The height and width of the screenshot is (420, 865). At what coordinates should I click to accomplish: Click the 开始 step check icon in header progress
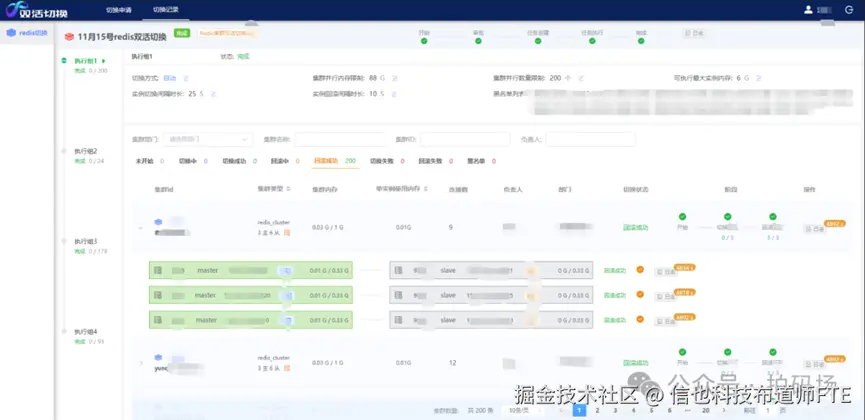pyautogui.click(x=424, y=41)
